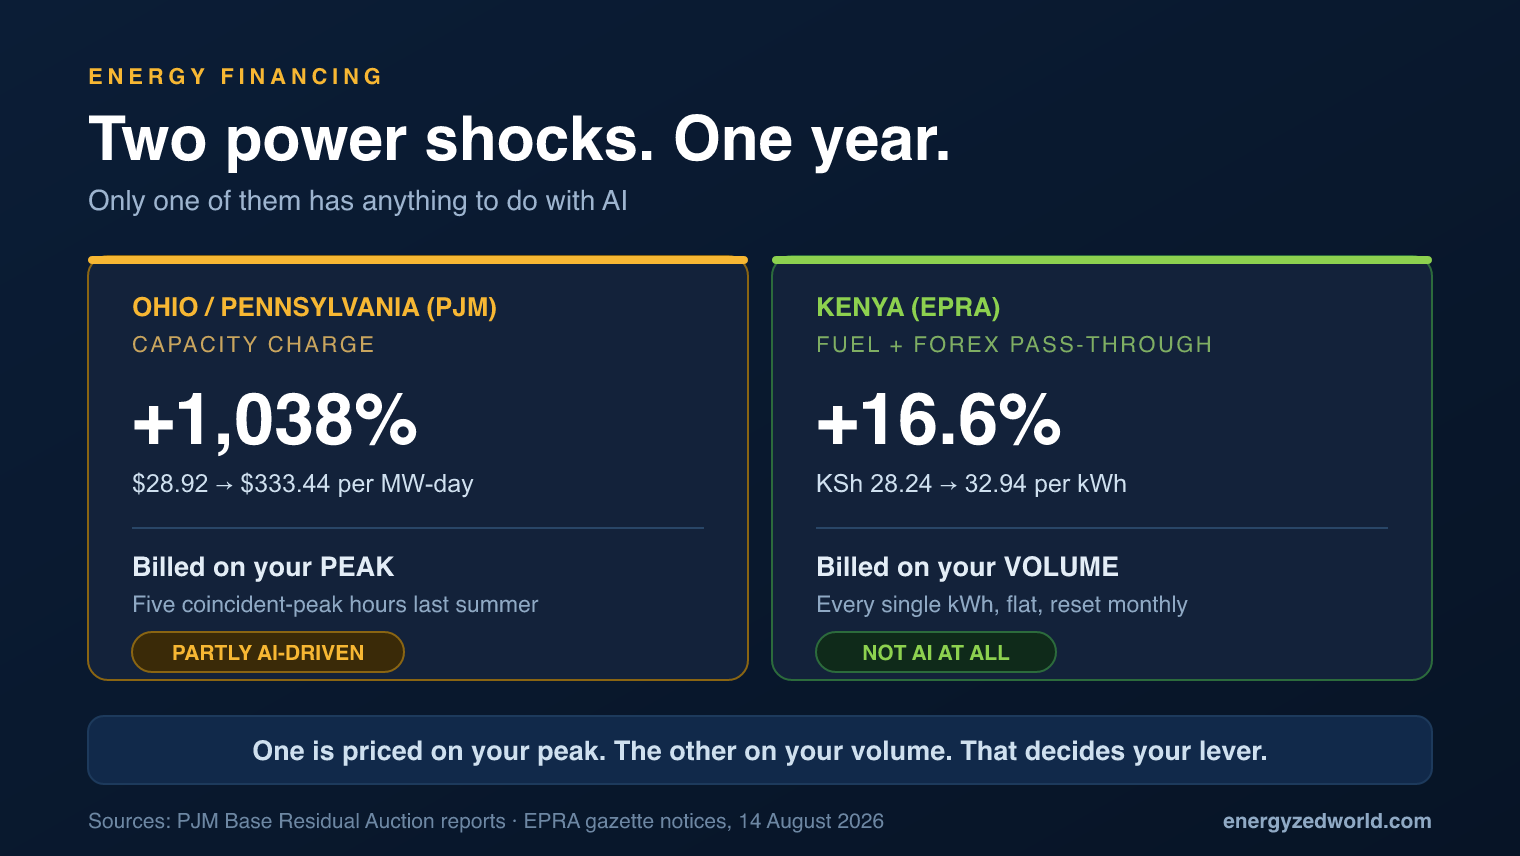Viewport: 1520px width, 856px height.
Task: Select the OHIO / PENNSYLVANIA (PJM) heading
Action: (314, 307)
